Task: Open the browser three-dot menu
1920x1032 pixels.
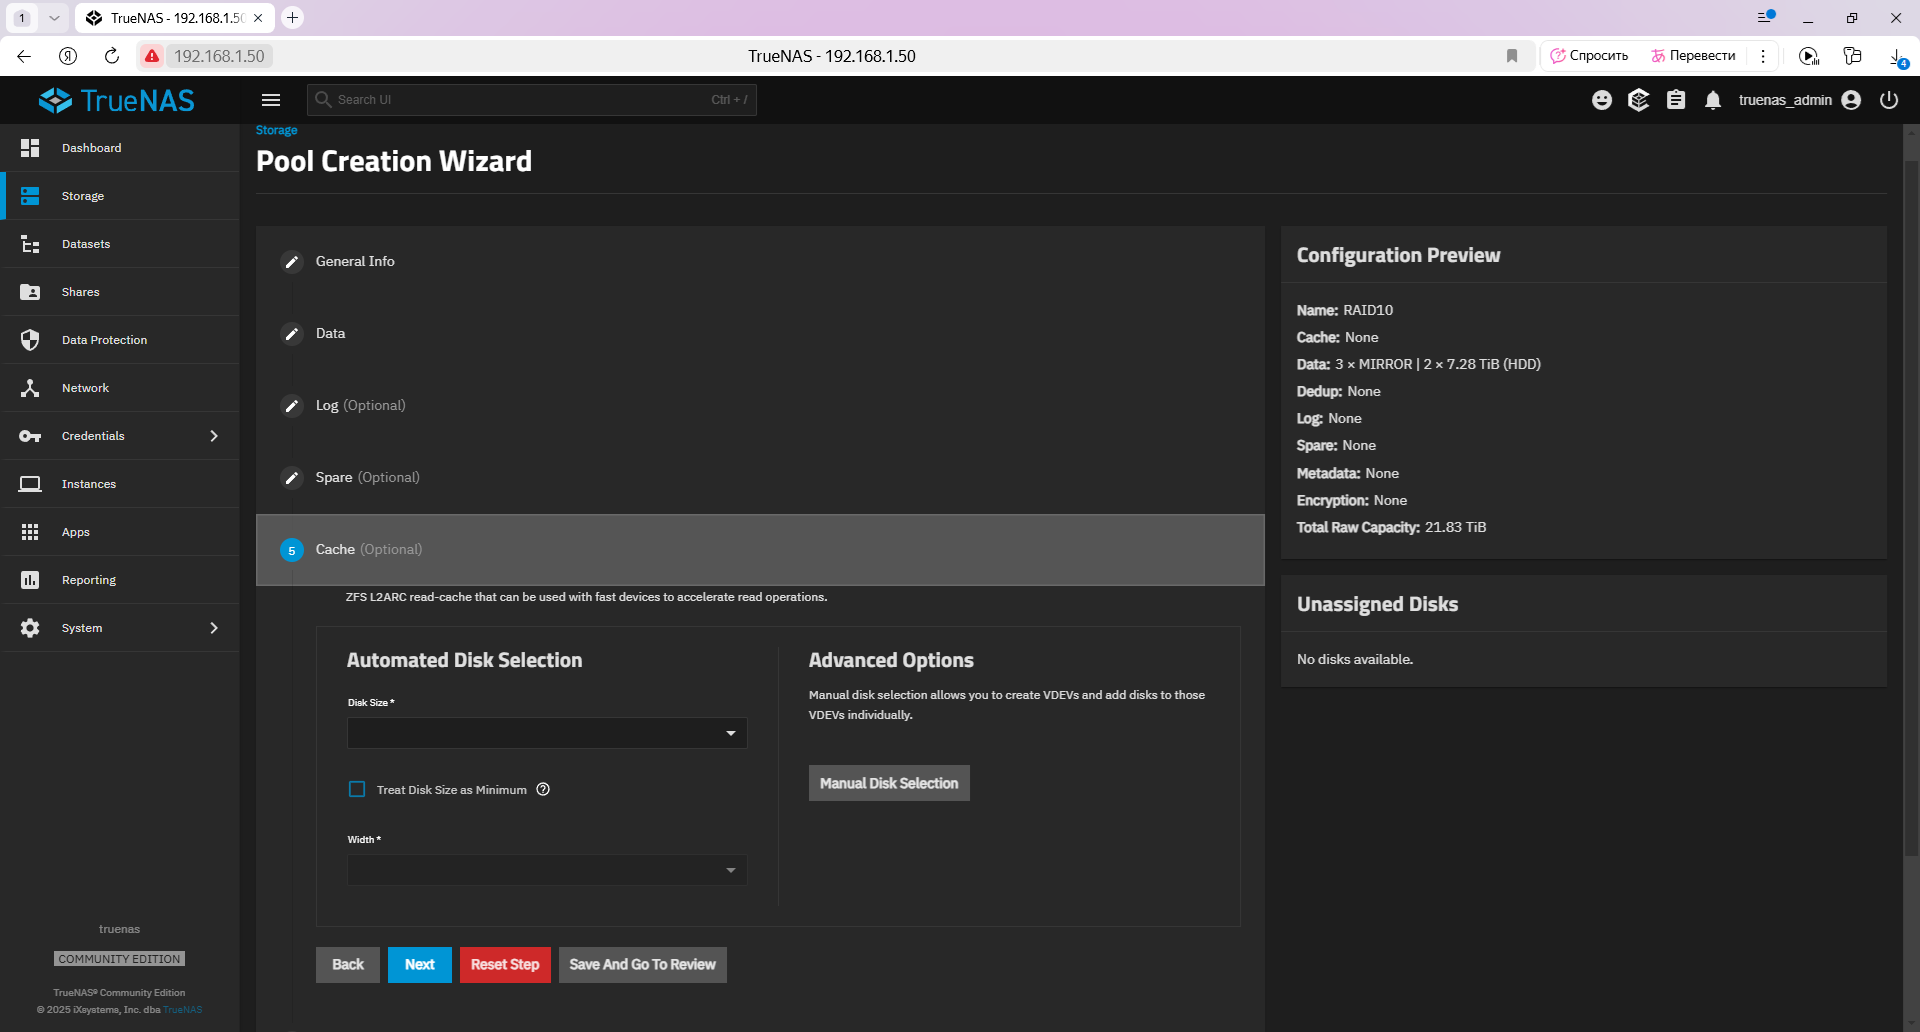Action: (x=1763, y=56)
